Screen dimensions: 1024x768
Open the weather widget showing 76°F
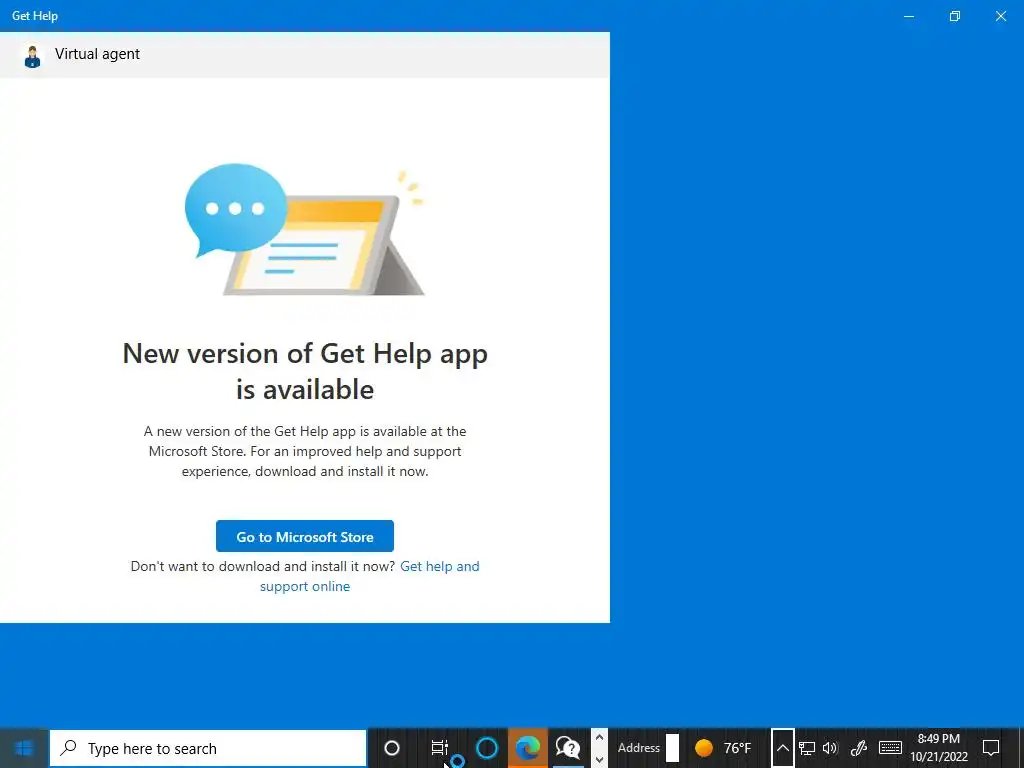click(x=723, y=748)
